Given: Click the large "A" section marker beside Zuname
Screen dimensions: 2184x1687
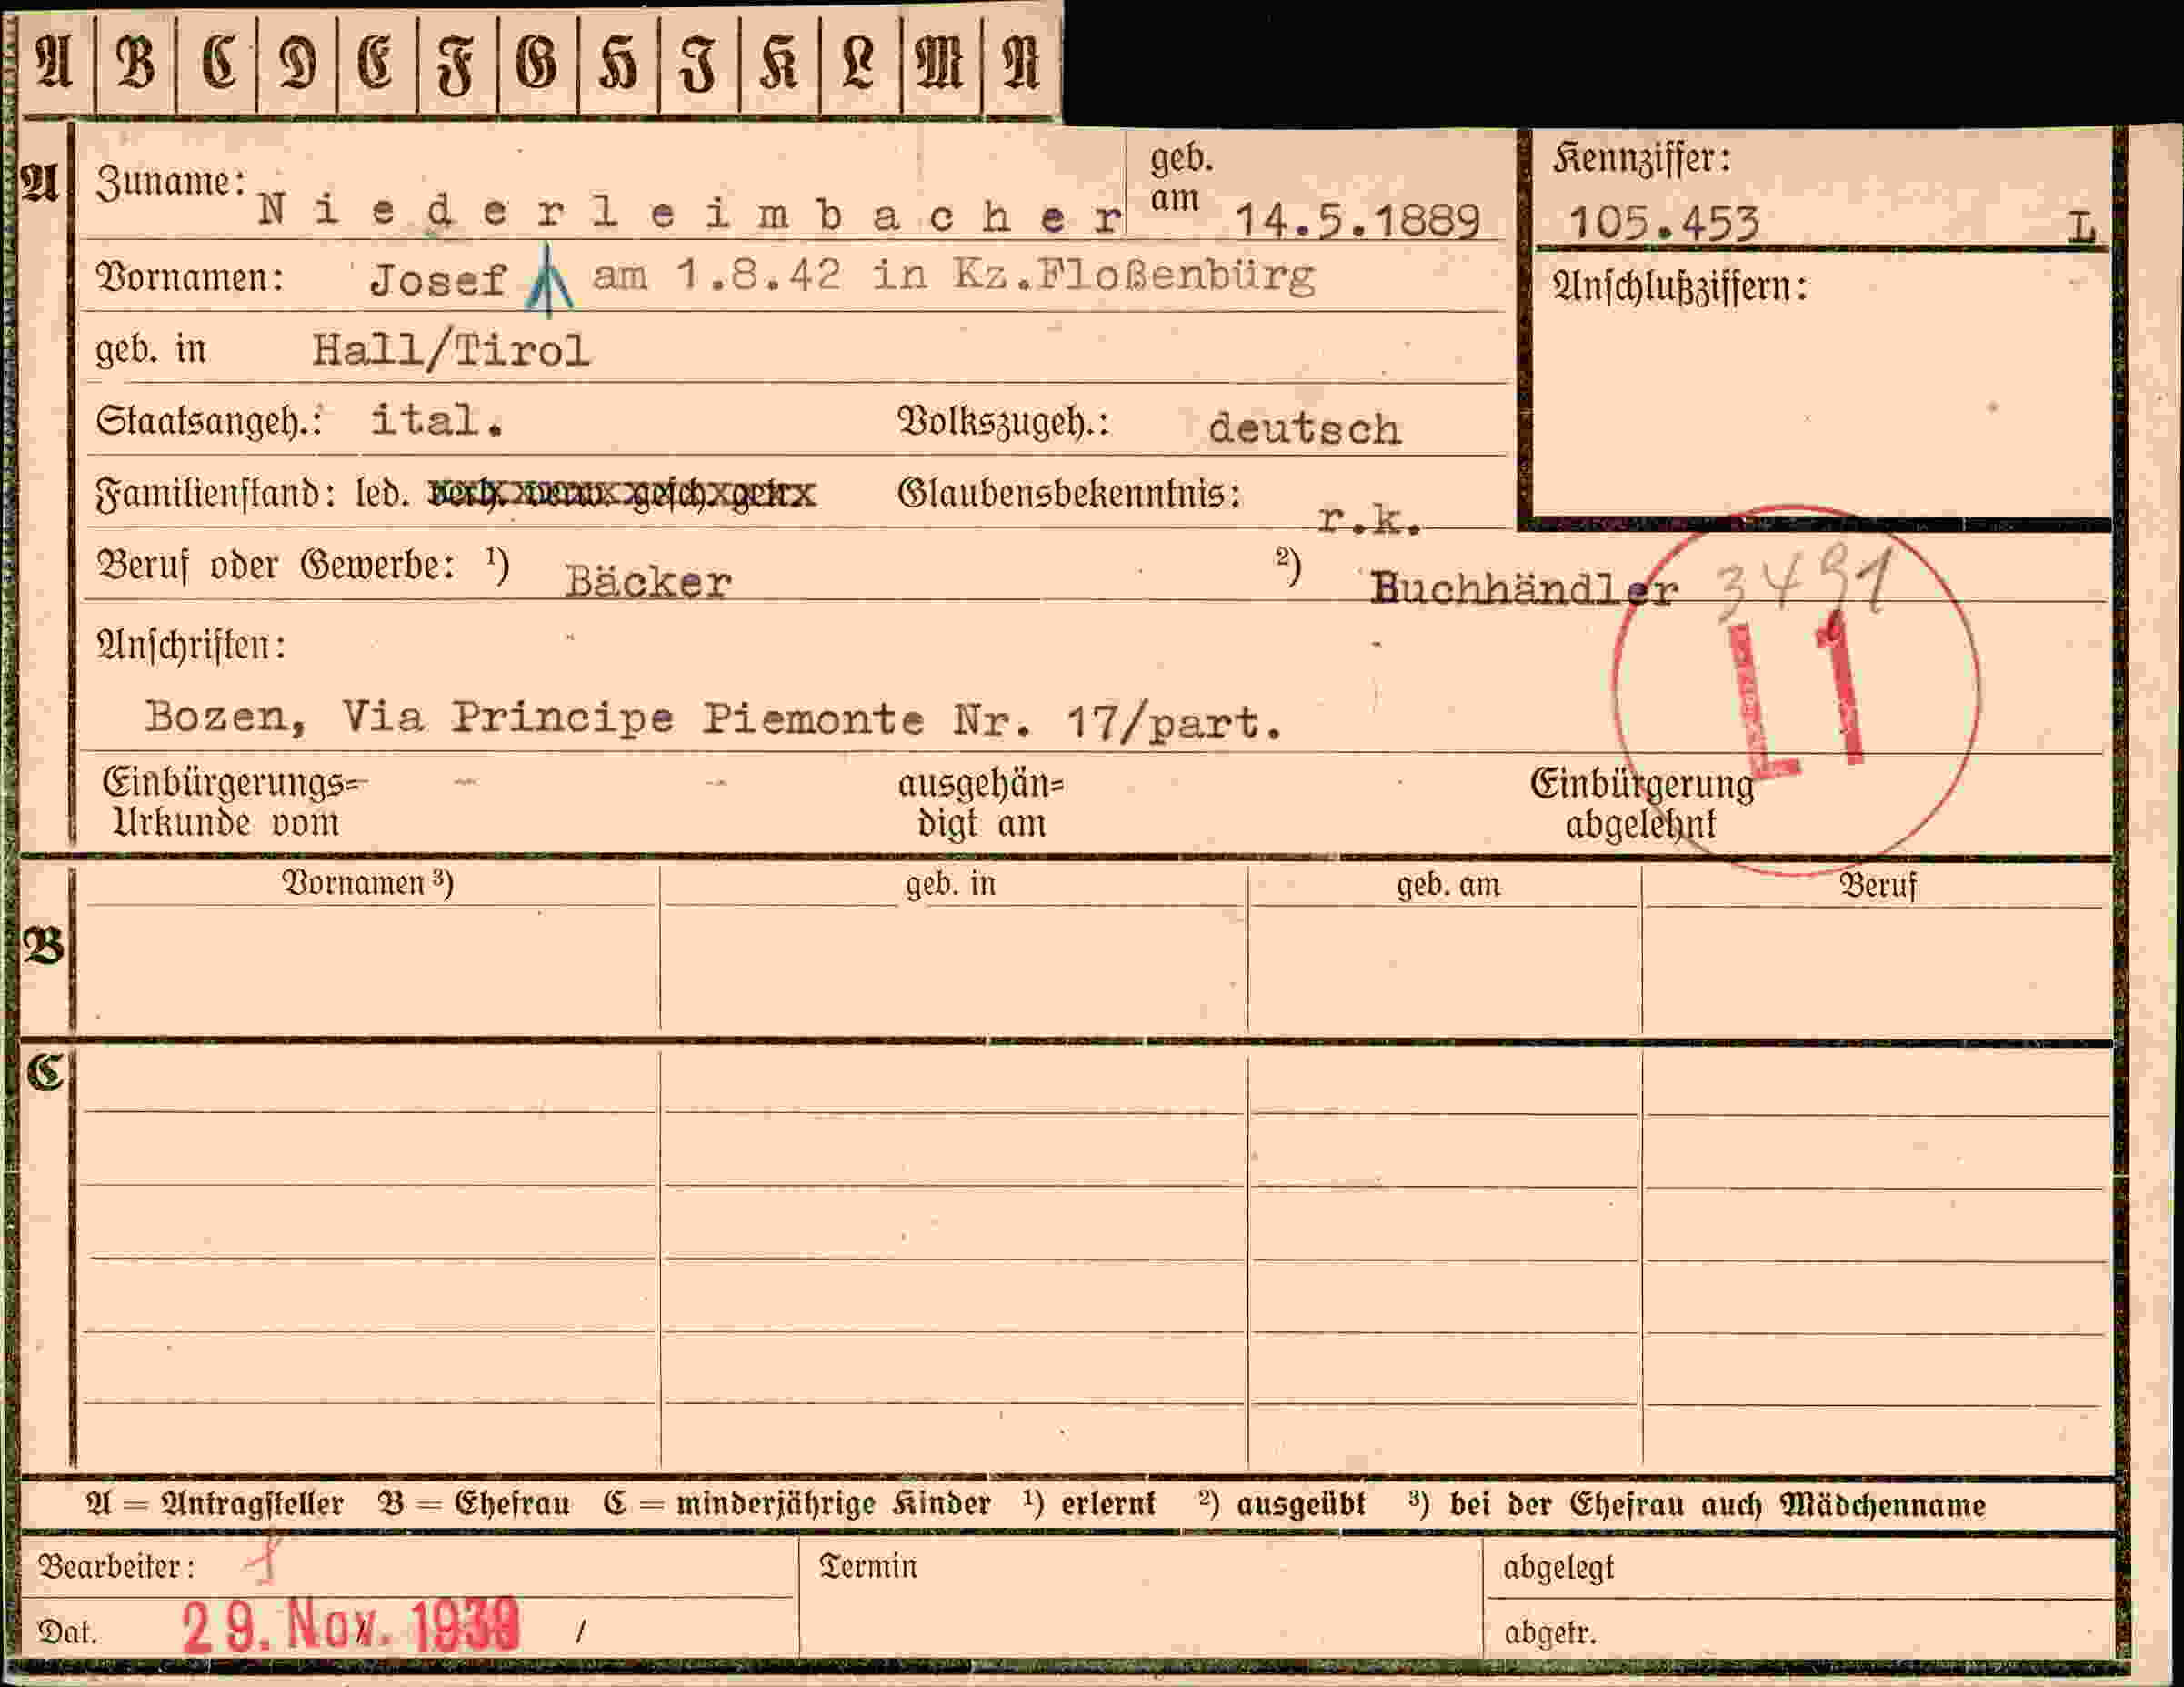Looking at the screenshot, I should click(x=40, y=183).
